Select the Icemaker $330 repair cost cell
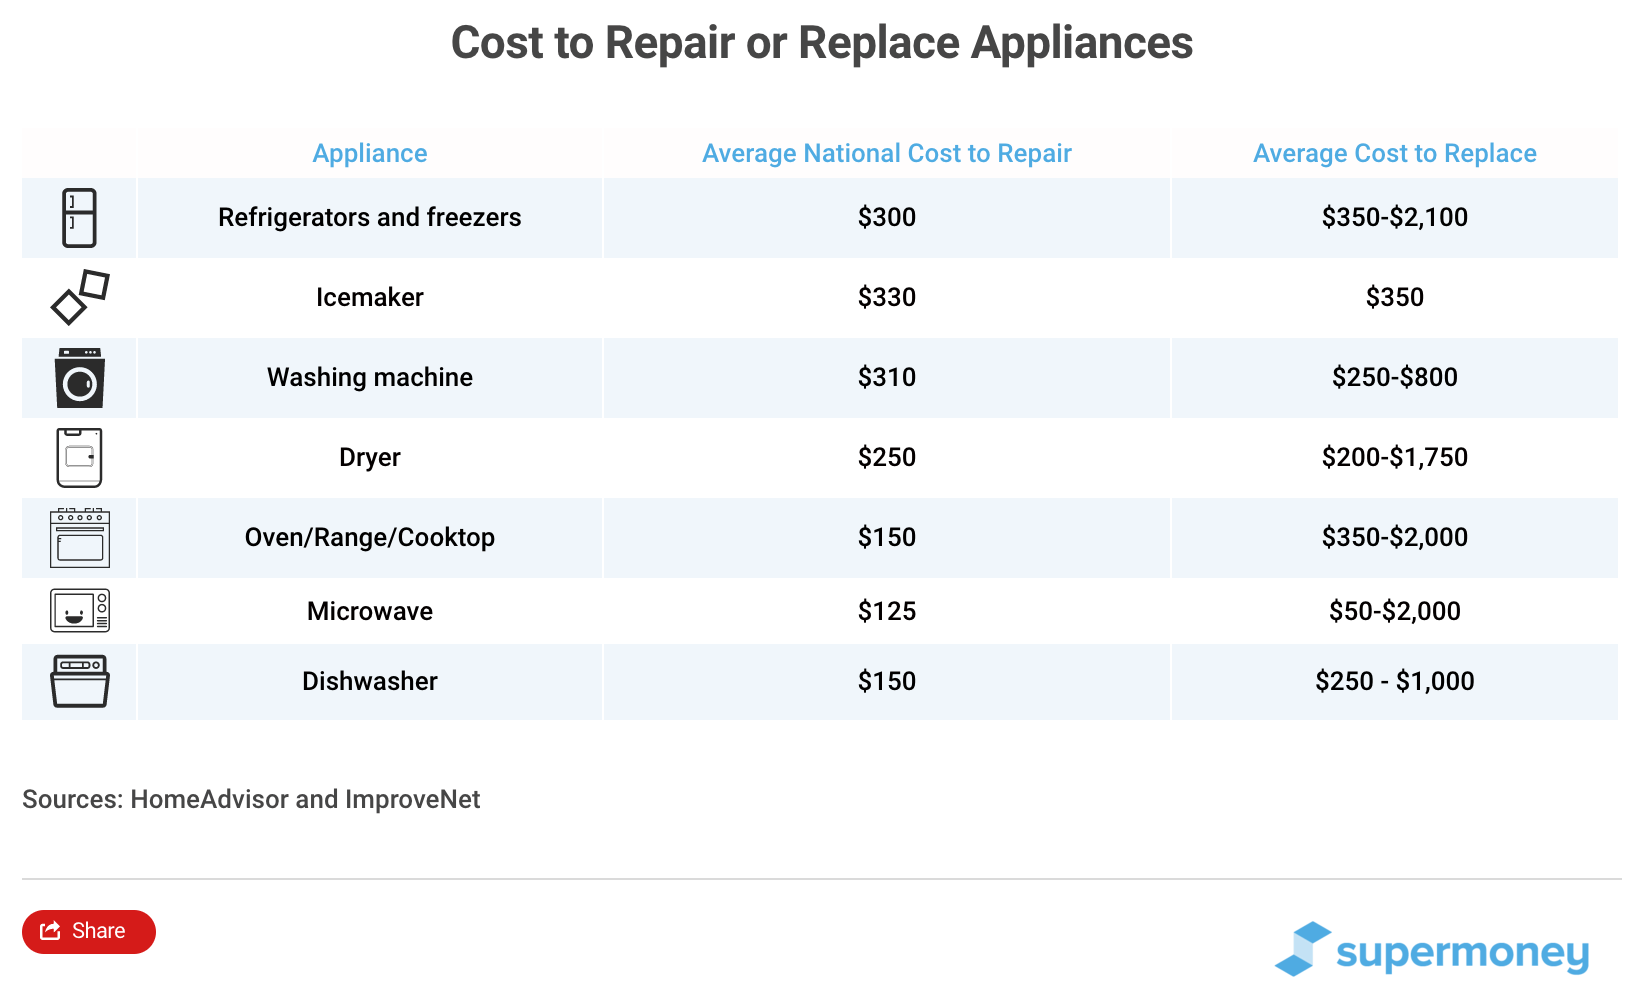Screen dimensions: 1646x998 886,298
